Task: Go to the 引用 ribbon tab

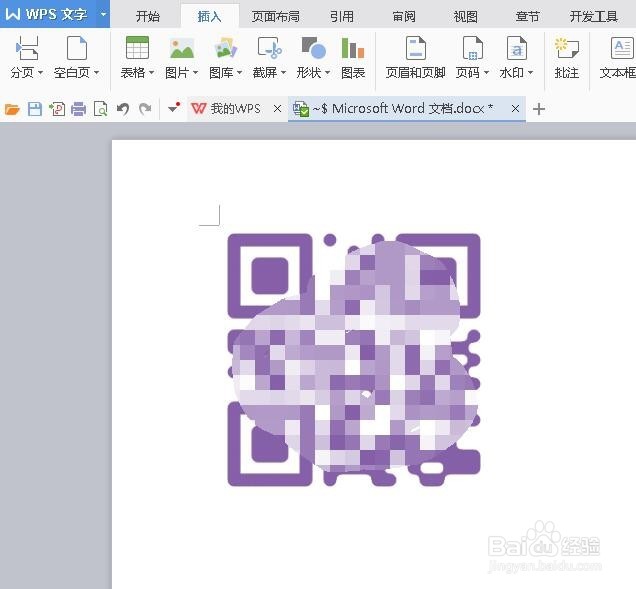Action: (x=342, y=16)
